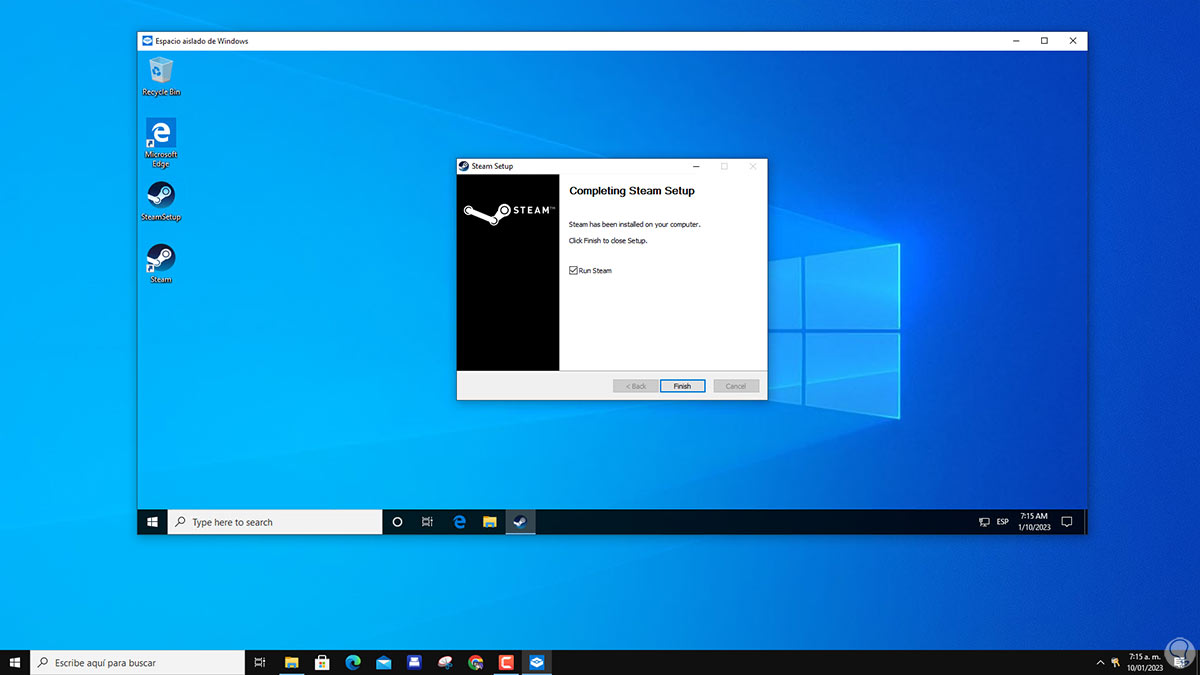
Task: Select the SteamSetup desktop icon
Action: [161, 201]
